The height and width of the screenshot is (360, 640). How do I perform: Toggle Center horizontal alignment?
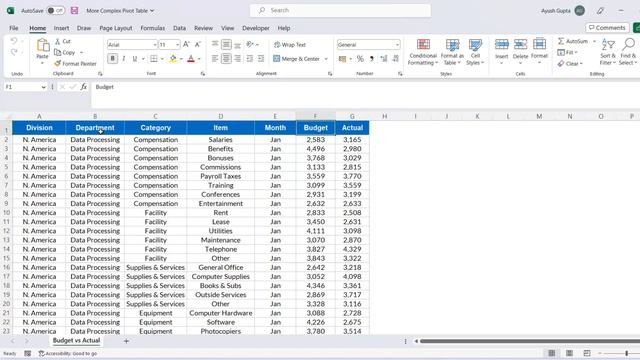(x=226, y=59)
